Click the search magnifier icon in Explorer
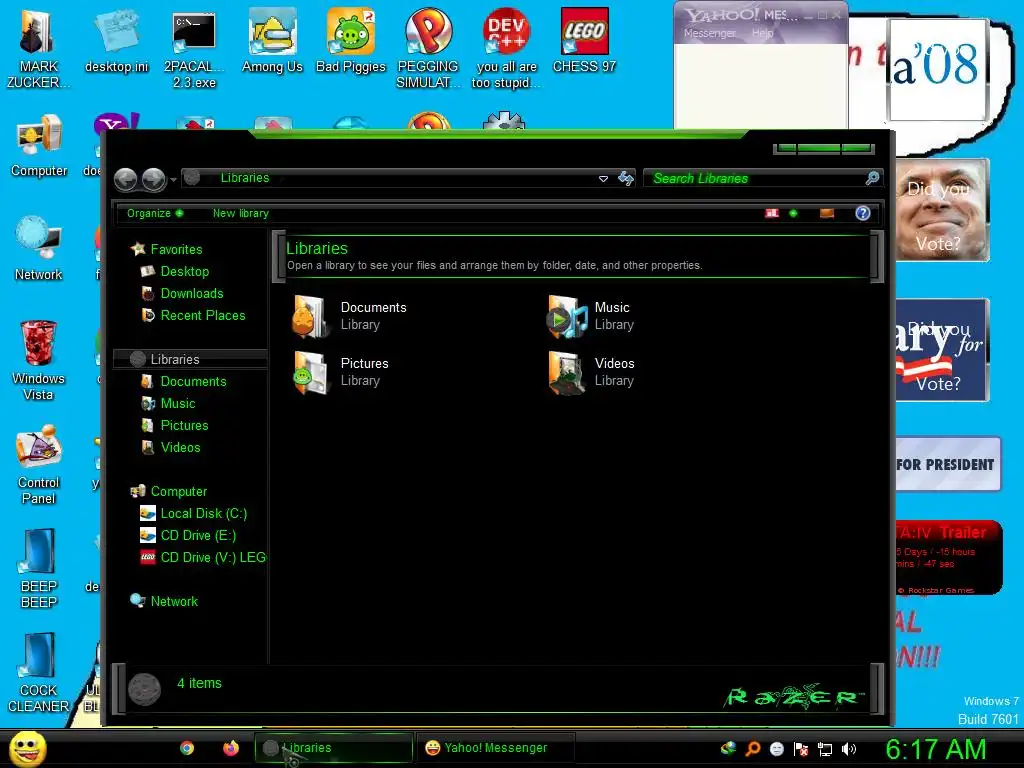Image resolution: width=1024 pixels, height=768 pixels. click(872, 178)
